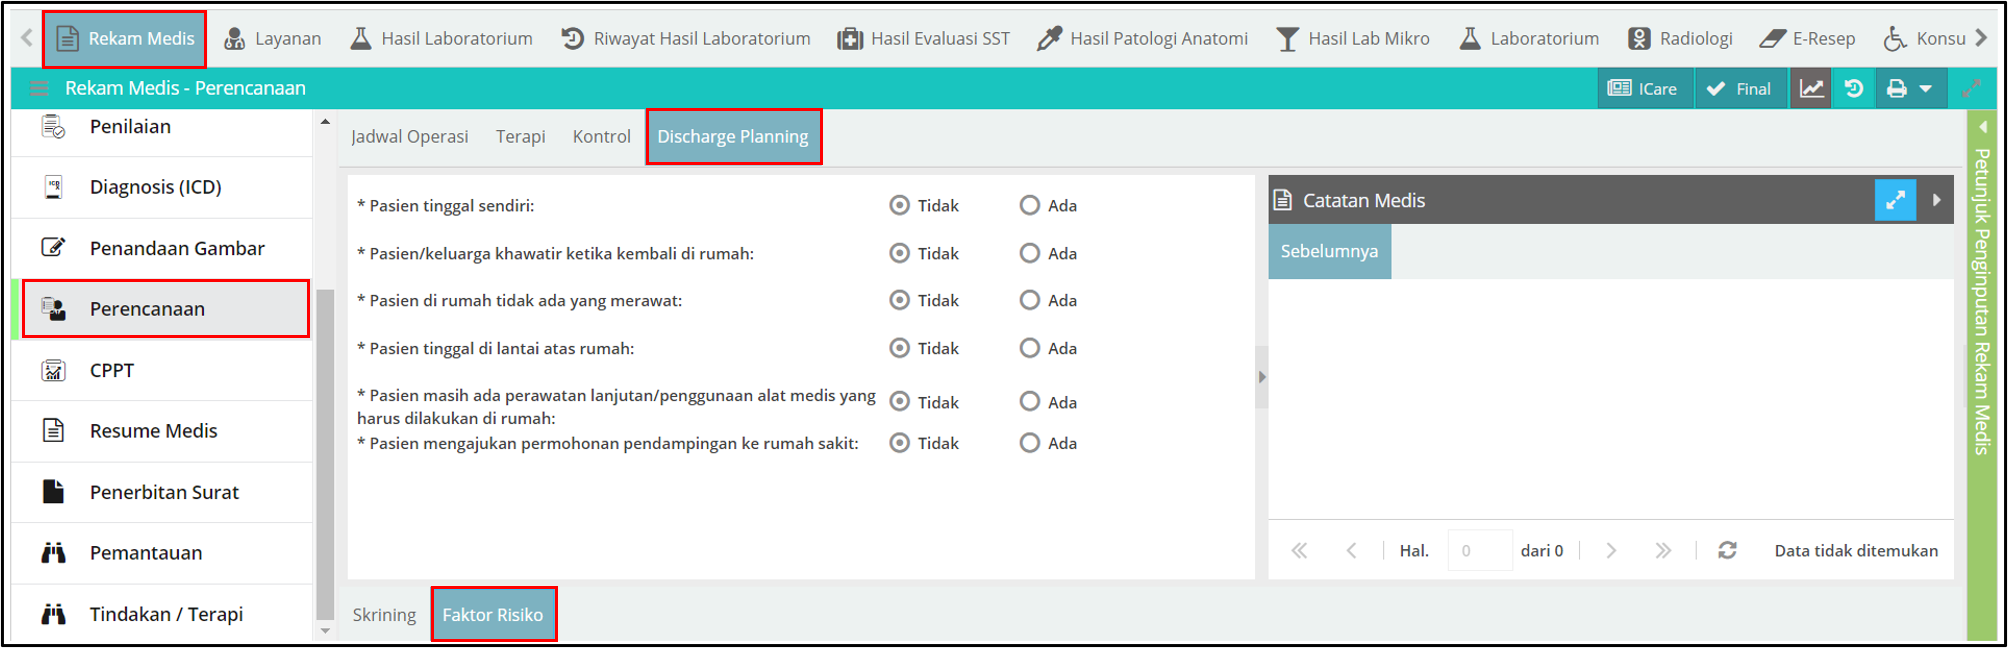Select Resume Medis in sidebar
This screenshot has height=648, width=2008.
click(162, 431)
